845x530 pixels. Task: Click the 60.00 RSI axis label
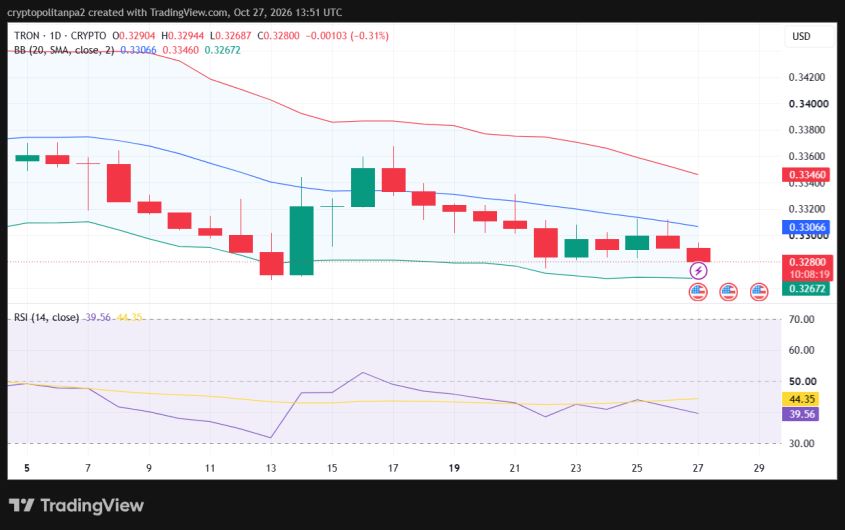802,350
